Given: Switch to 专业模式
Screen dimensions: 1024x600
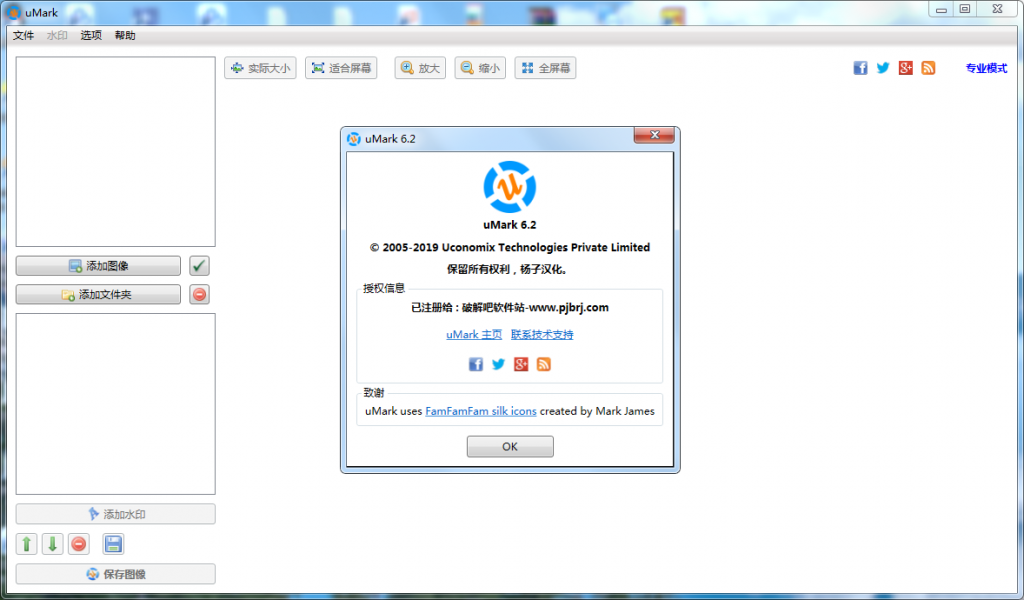Looking at the screenshot, I should click(x=986, y=68).
